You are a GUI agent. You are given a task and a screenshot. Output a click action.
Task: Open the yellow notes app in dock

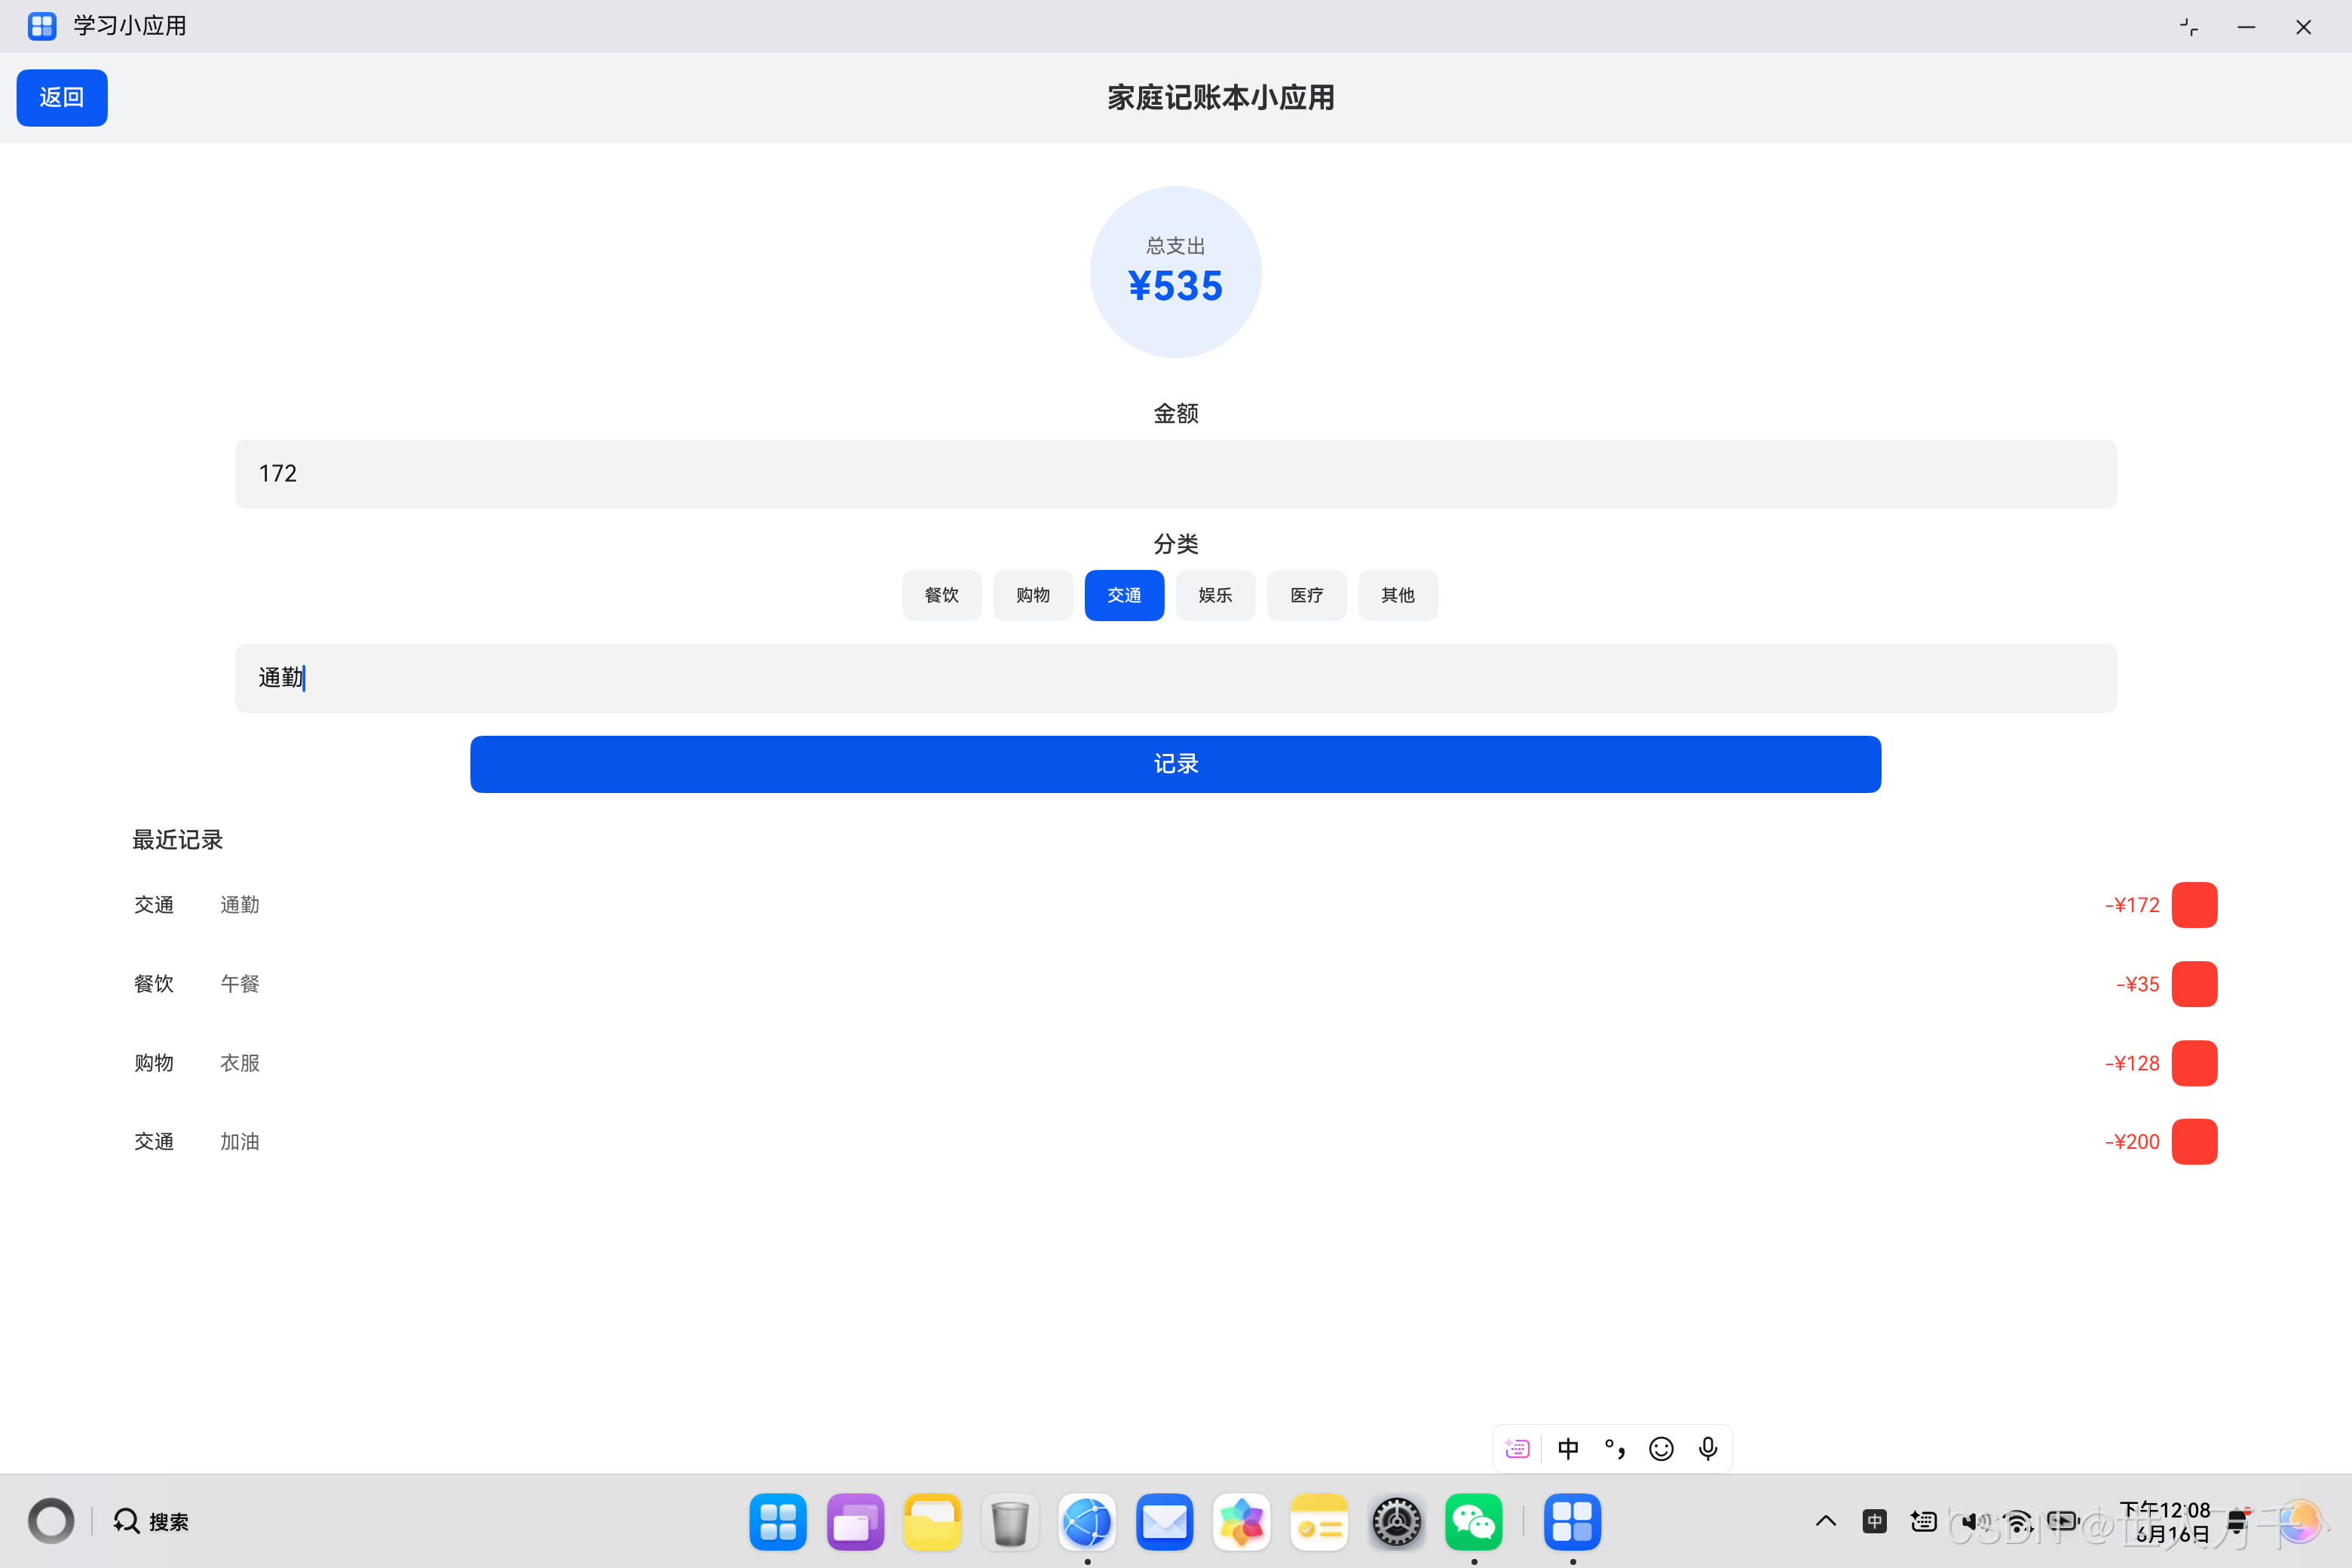[1319, 1522]
